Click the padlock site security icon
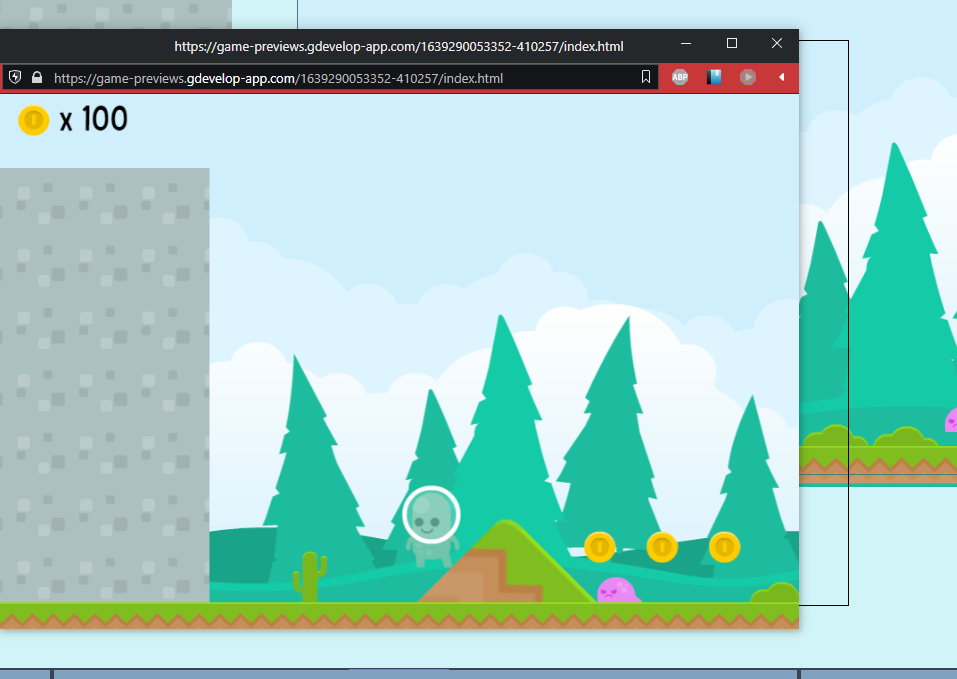 [x=37, y=77]
